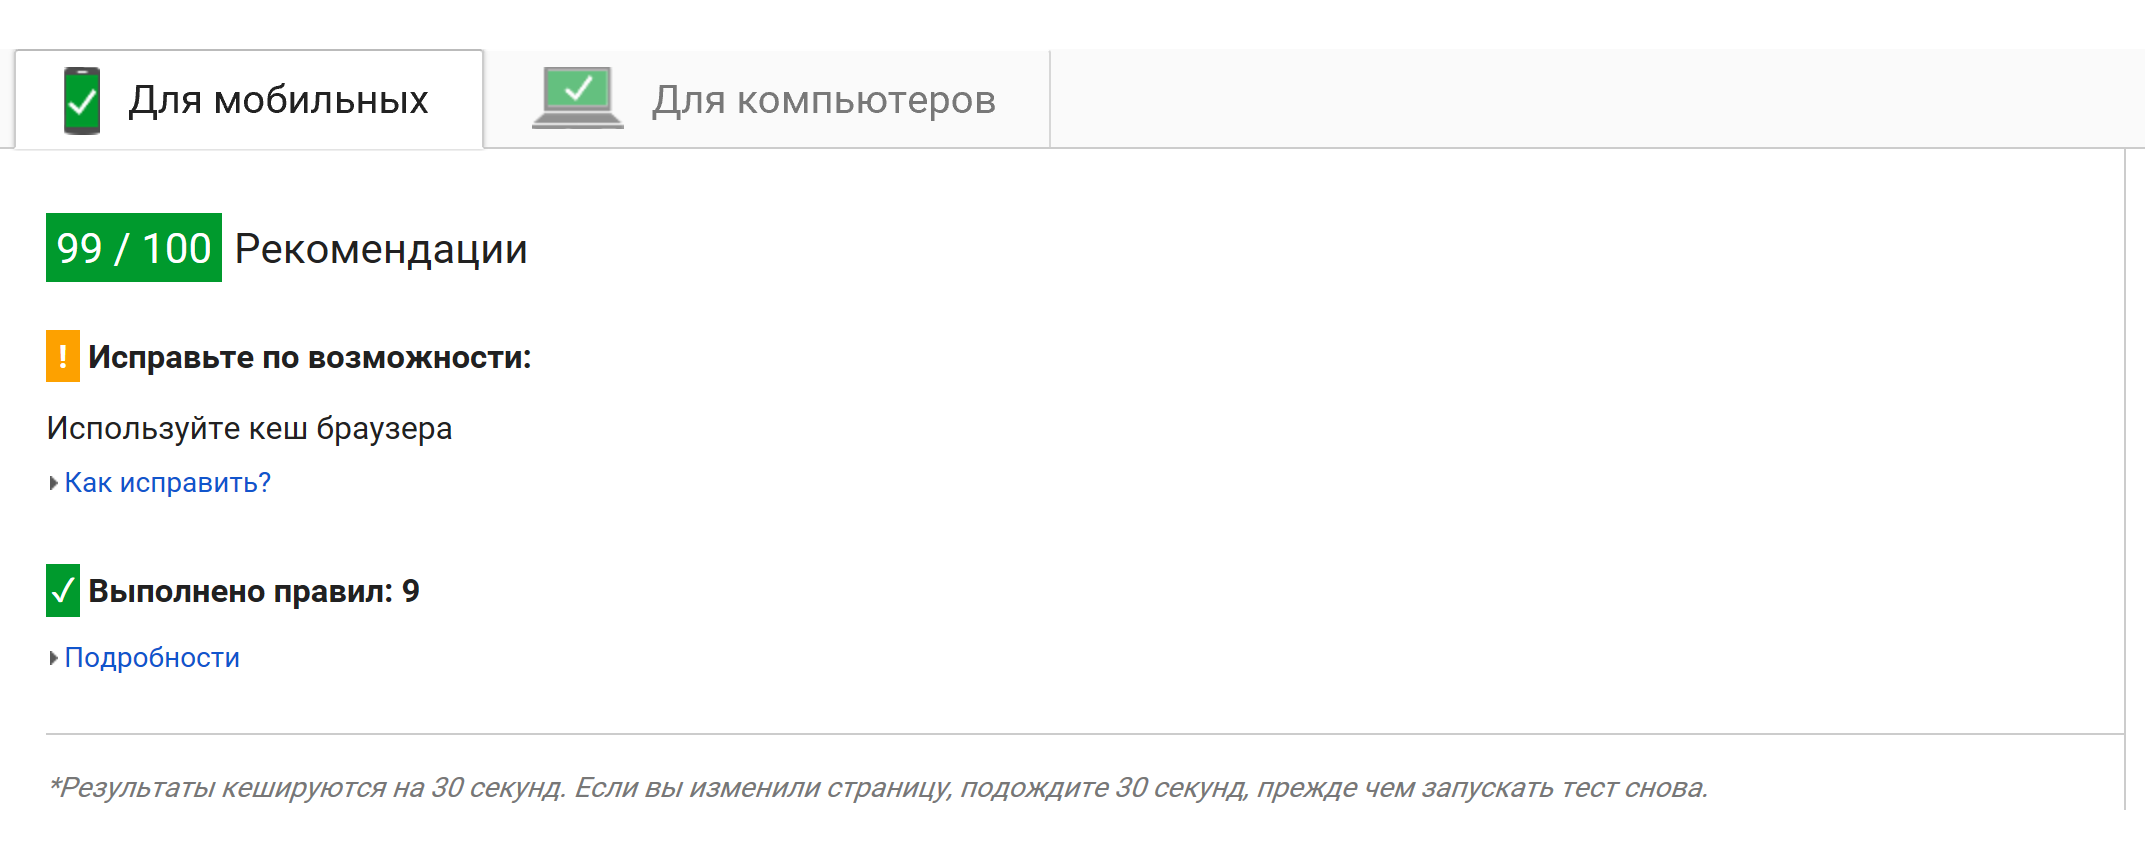Expand the arrow beside "Как исправить?"

54,483
